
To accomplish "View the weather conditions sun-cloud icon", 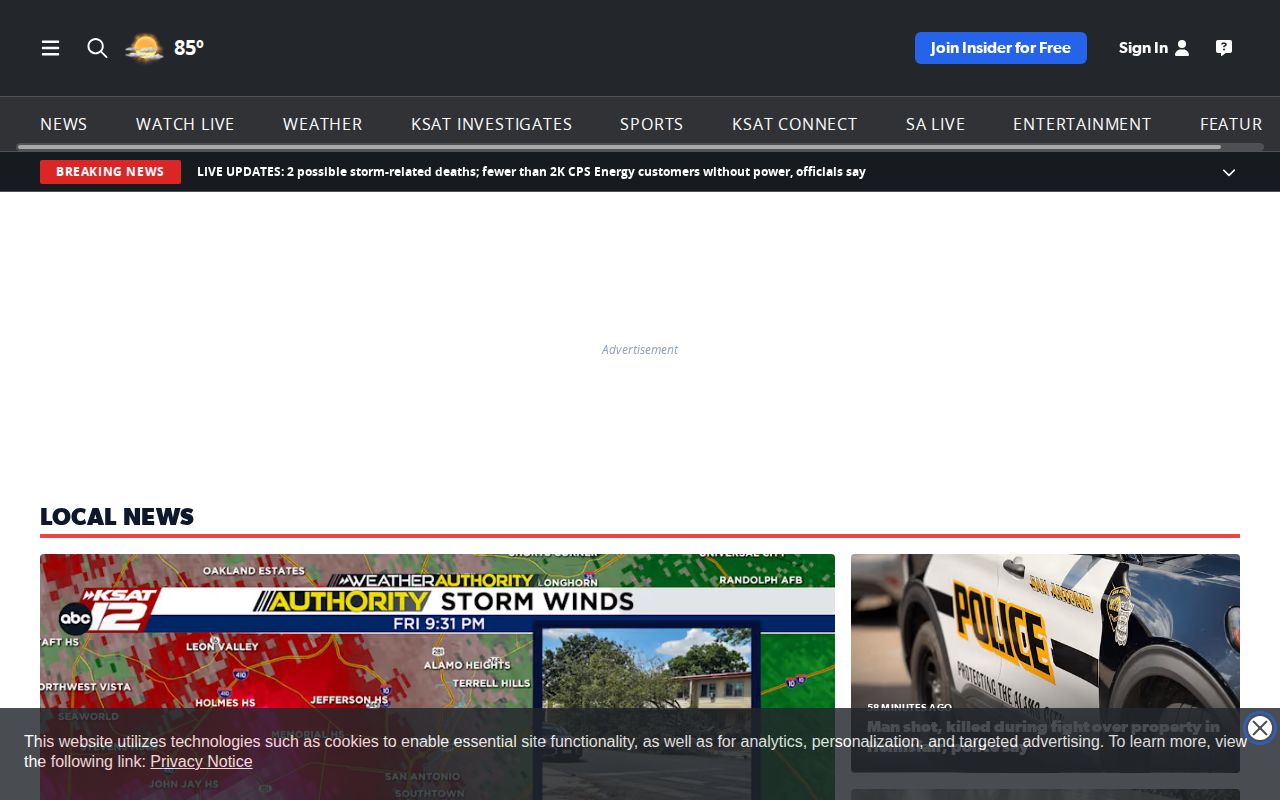I will click(144, 48).
